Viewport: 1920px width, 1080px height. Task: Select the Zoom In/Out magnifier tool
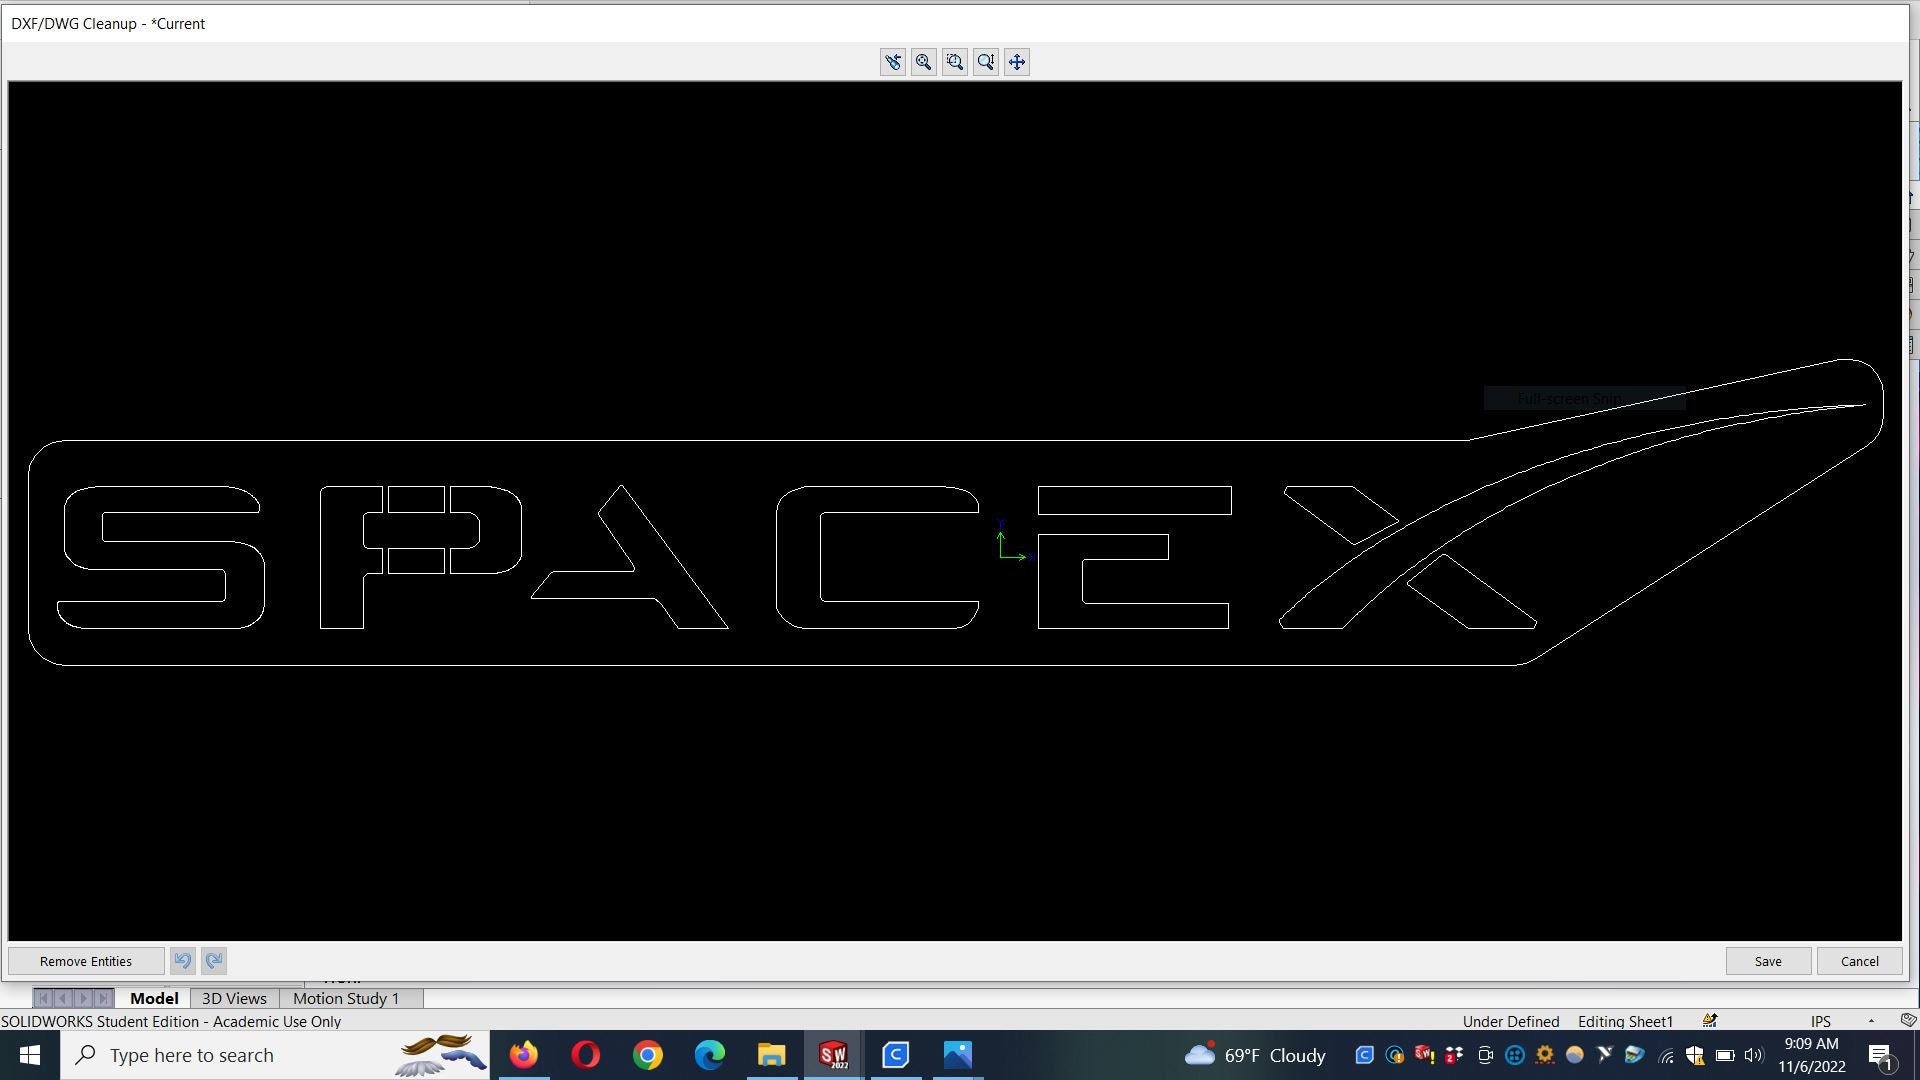985,61
